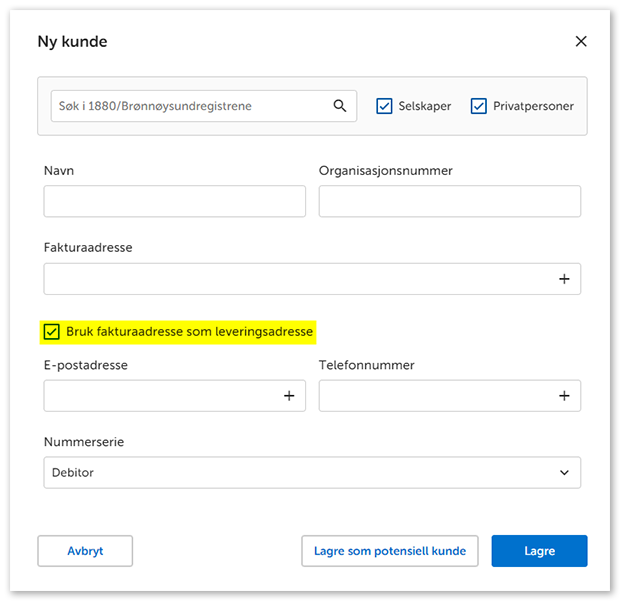Open the Nummerserie Debitor dropdown

coord(300,472)
